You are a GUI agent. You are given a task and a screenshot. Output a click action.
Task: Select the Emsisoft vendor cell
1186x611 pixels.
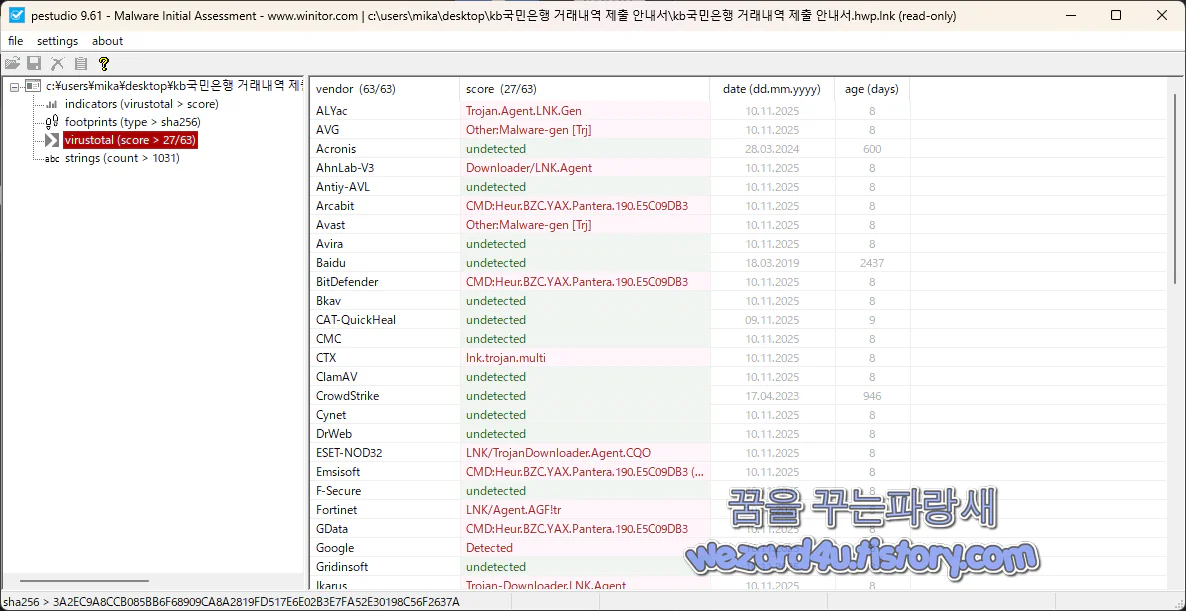pyautogui.click(x=384, y=472)
